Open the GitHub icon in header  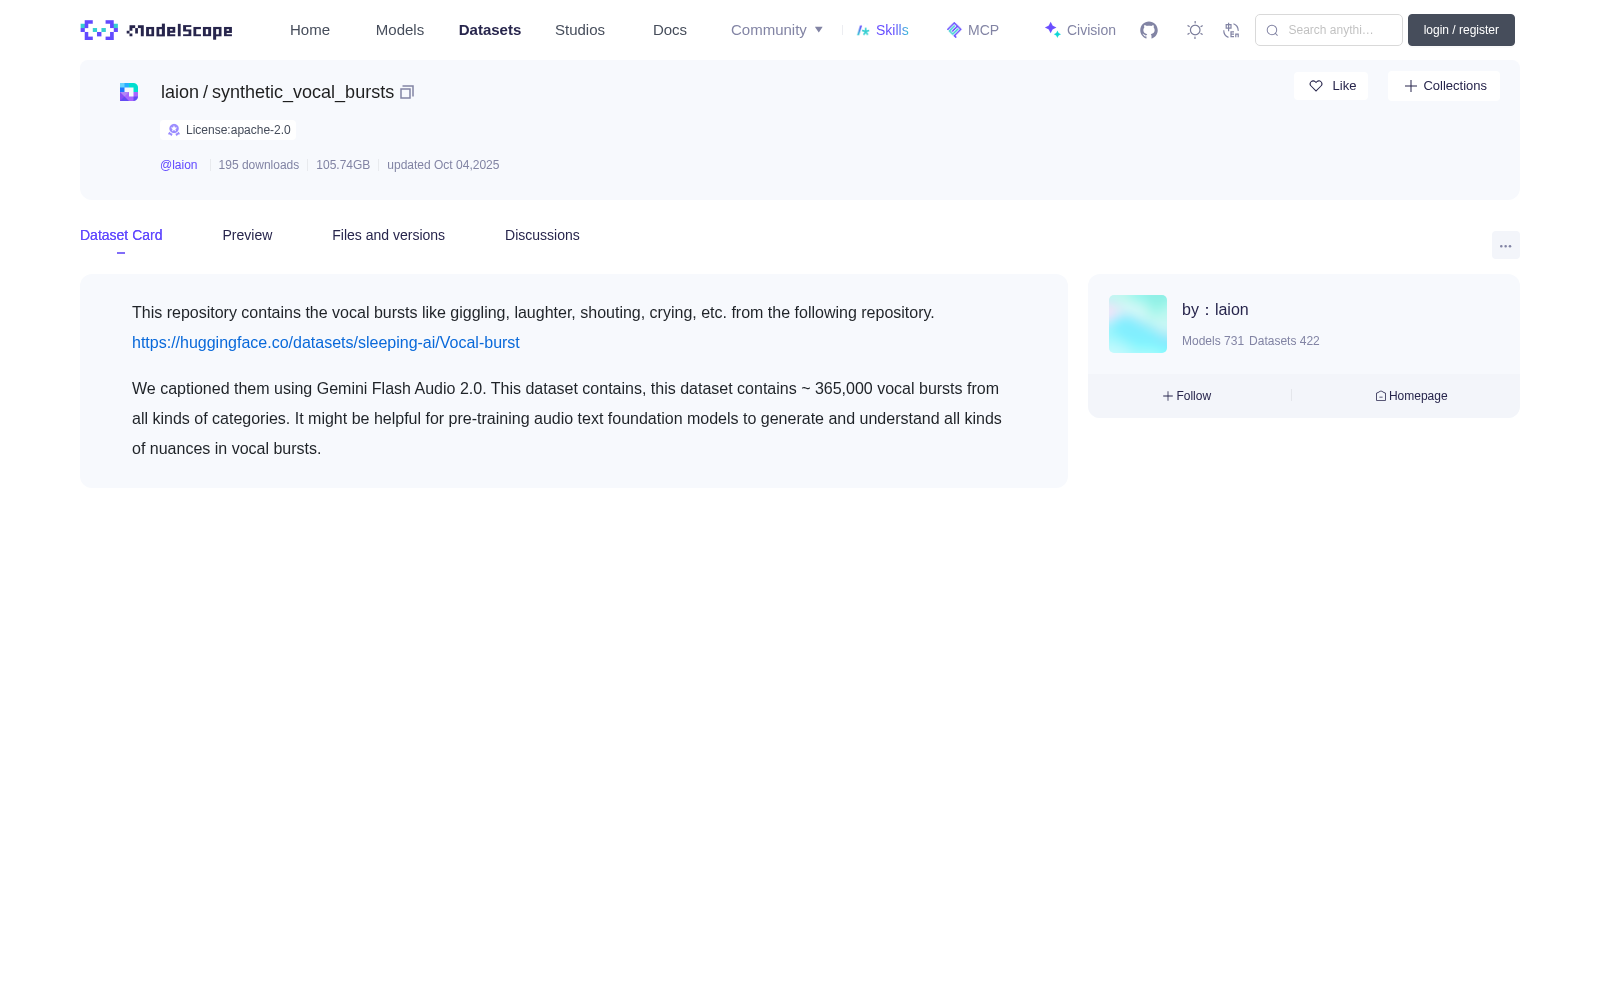(x=1149, y=30)
